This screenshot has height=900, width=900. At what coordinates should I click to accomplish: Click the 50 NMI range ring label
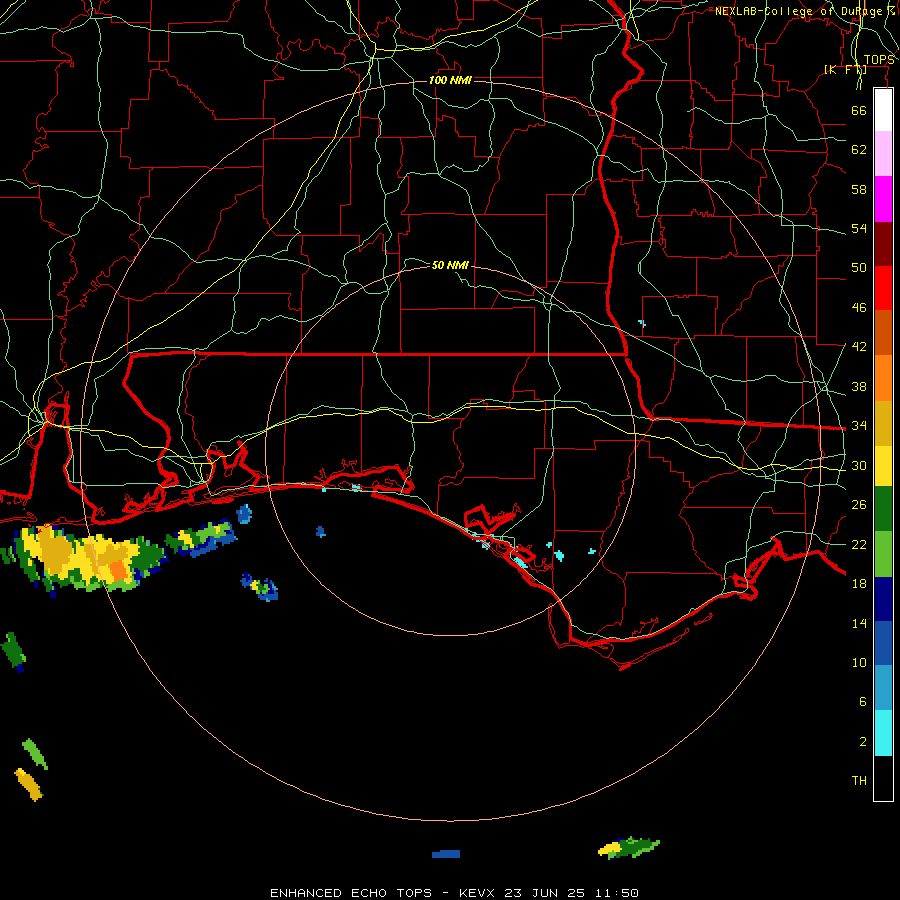point(450,265)
